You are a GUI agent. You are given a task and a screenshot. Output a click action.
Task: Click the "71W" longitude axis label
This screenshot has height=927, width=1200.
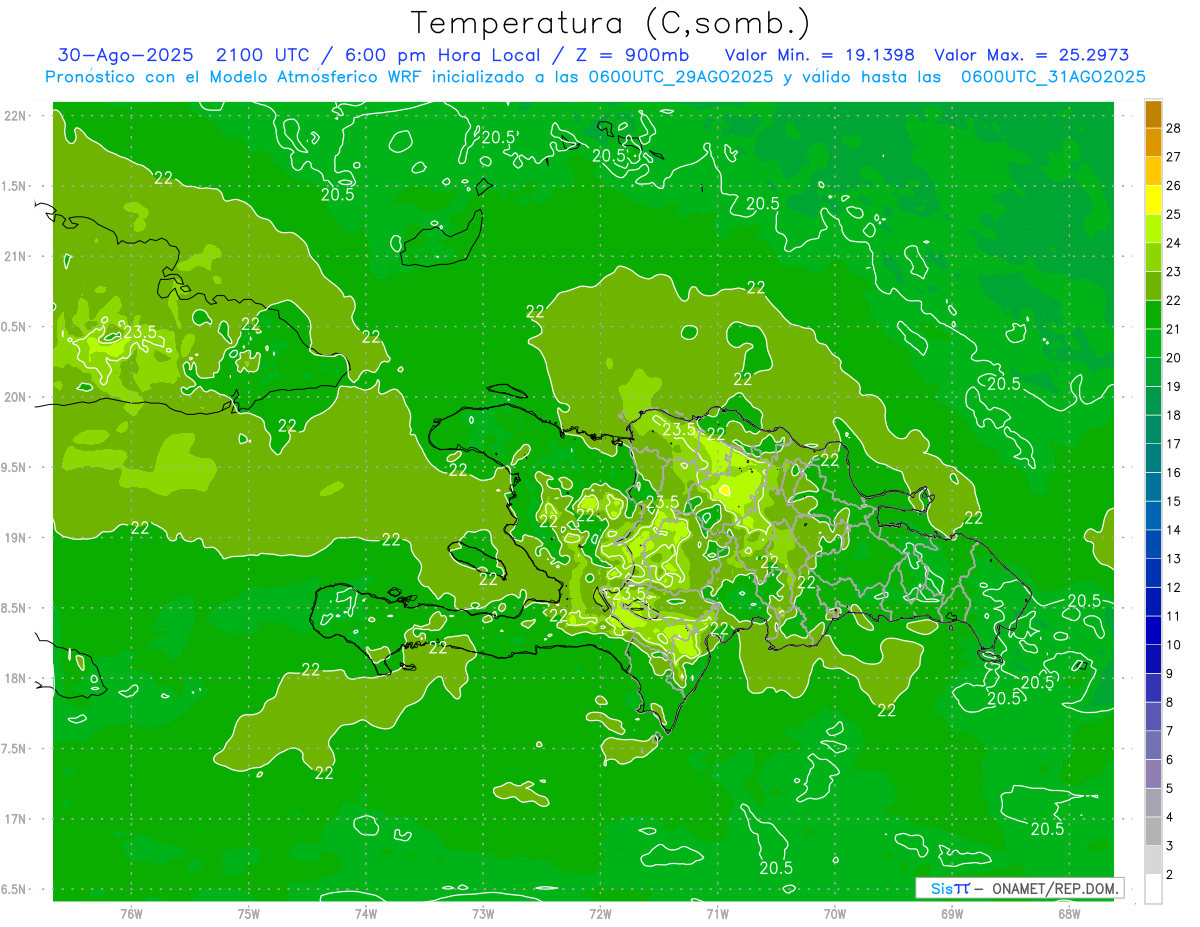(x=717, y=912)
